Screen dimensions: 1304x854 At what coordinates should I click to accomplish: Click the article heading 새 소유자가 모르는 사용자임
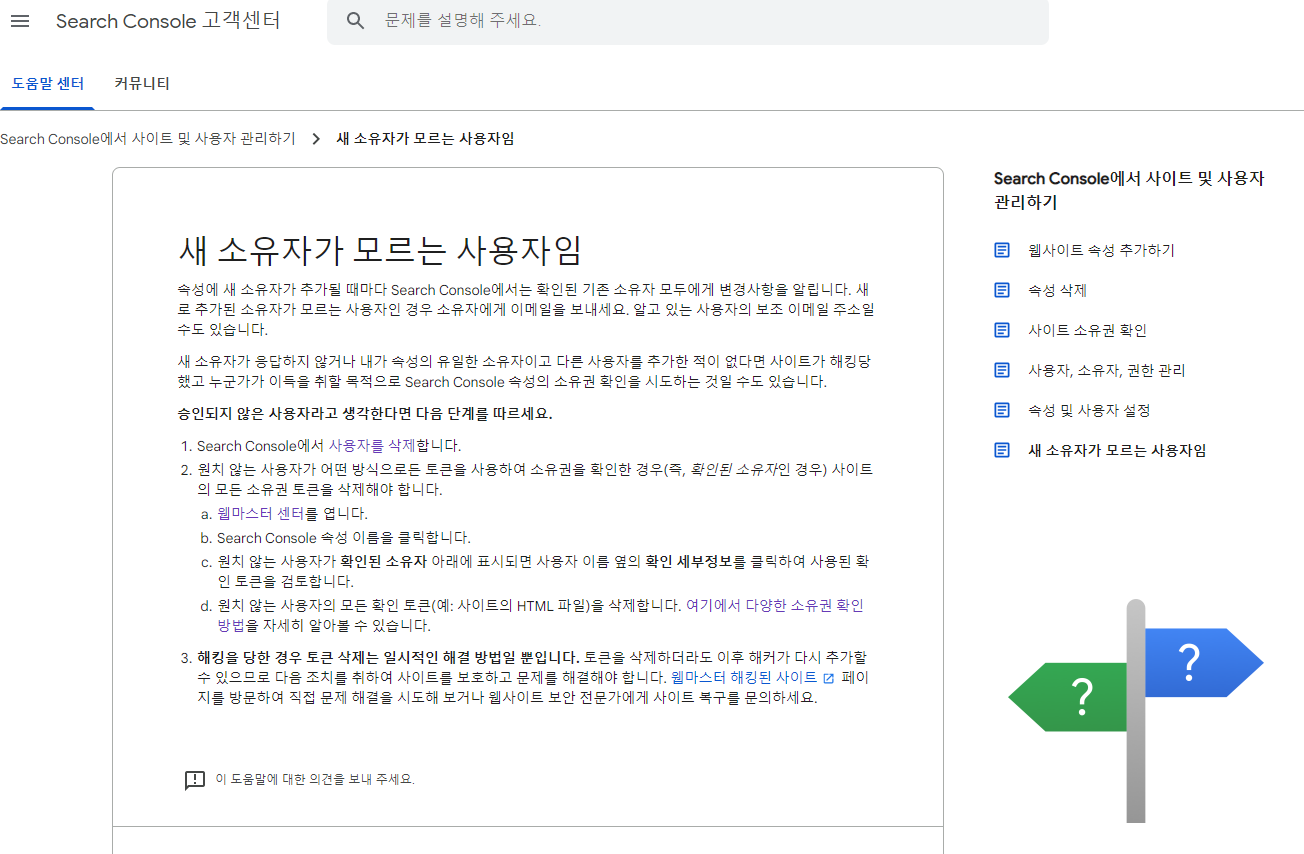click(x=380, y=250)
